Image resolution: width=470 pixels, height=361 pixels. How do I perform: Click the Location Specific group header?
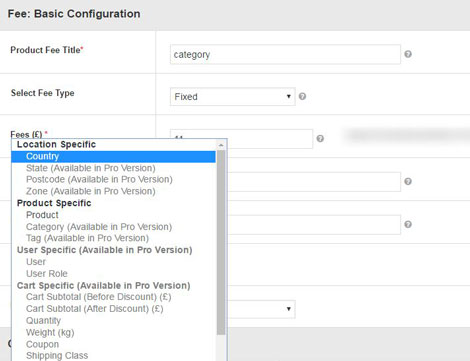(x=56, y=144)
